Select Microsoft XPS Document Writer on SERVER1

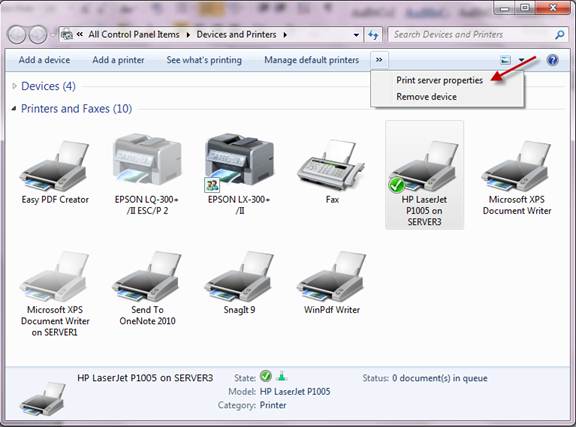point(55,293)
